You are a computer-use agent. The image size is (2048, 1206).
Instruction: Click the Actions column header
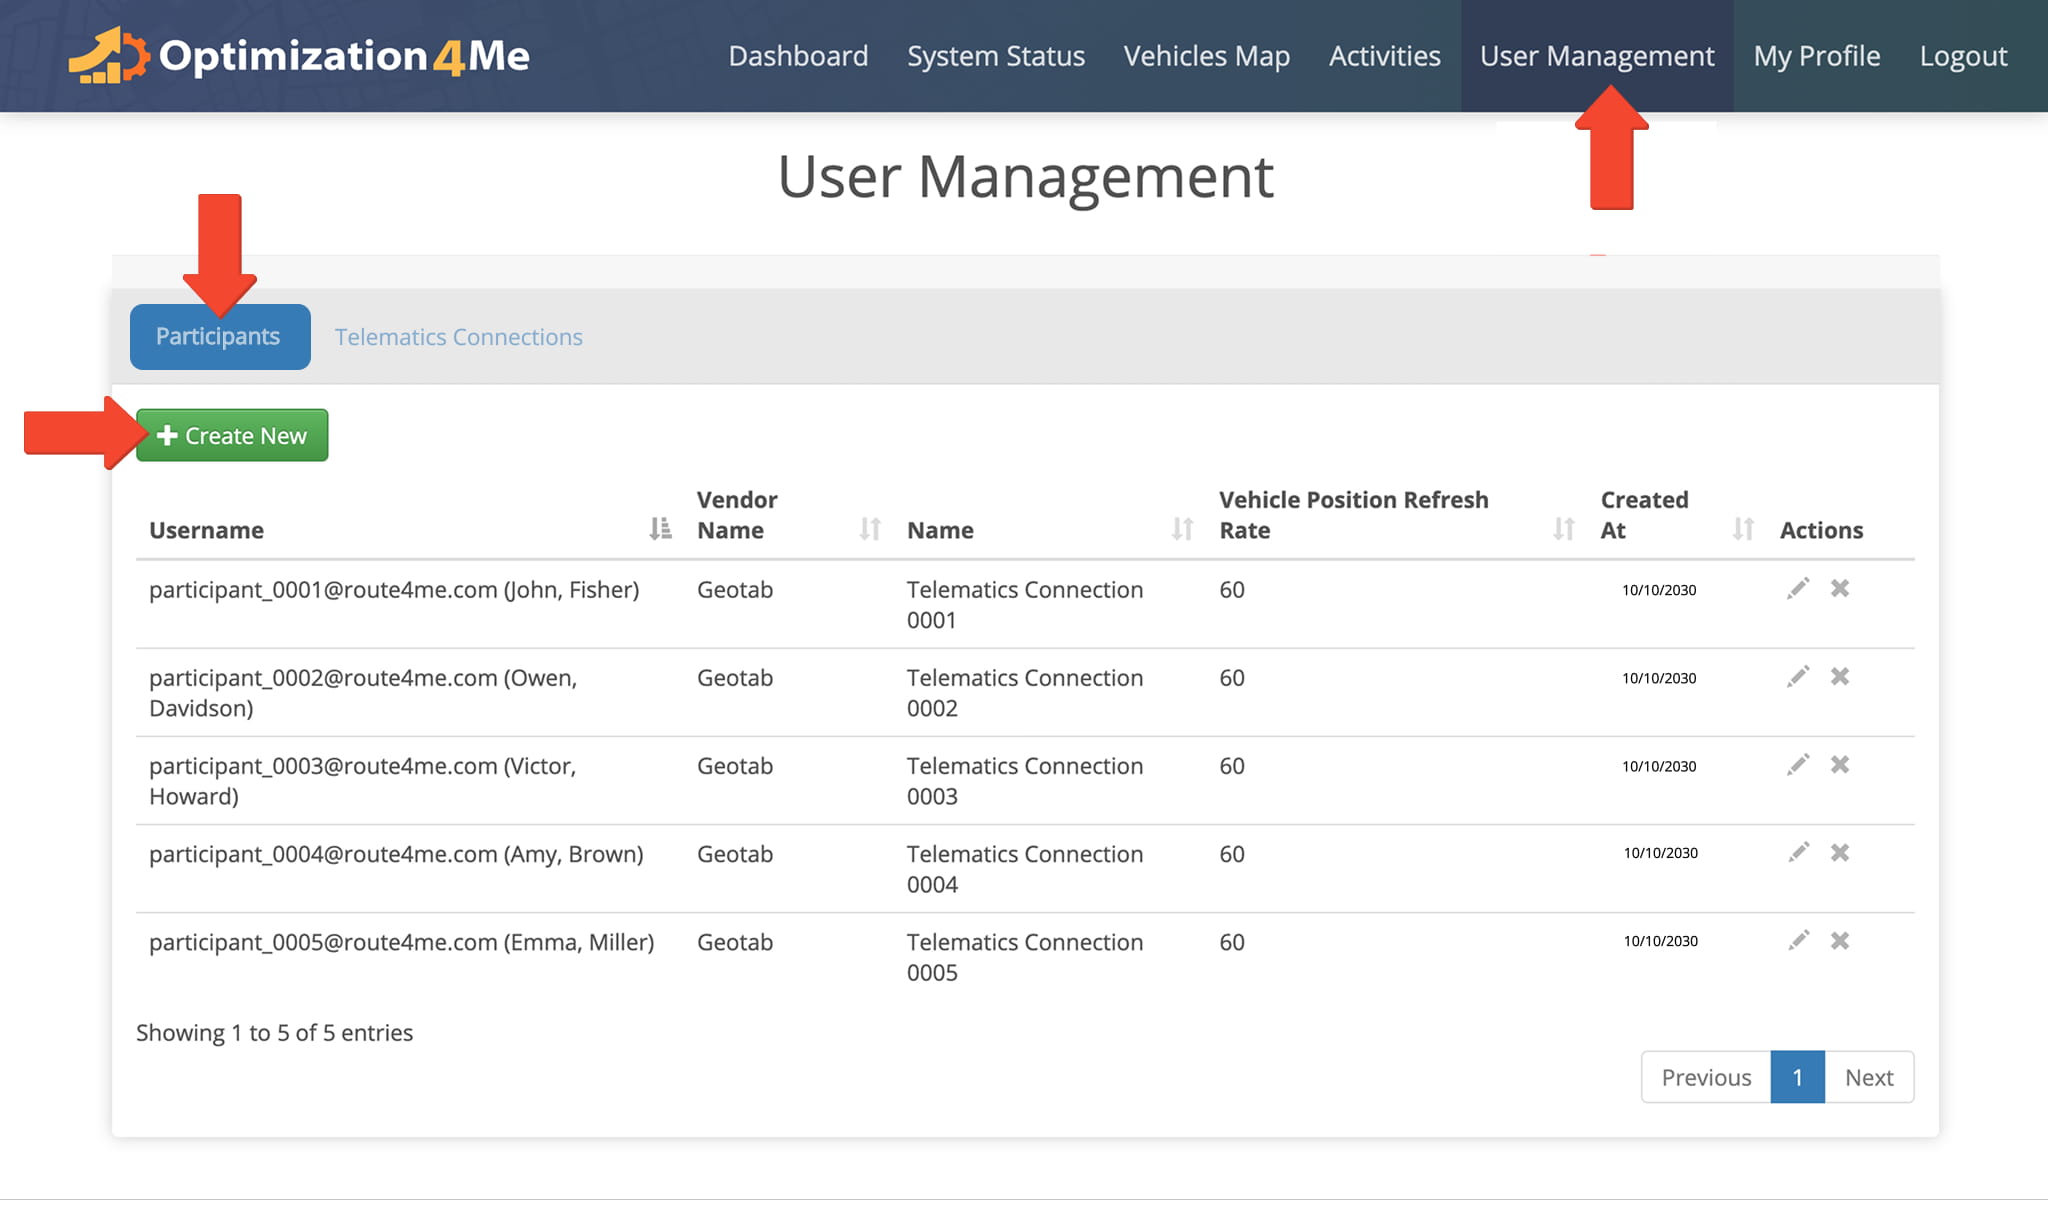[x=1821, y=530]
